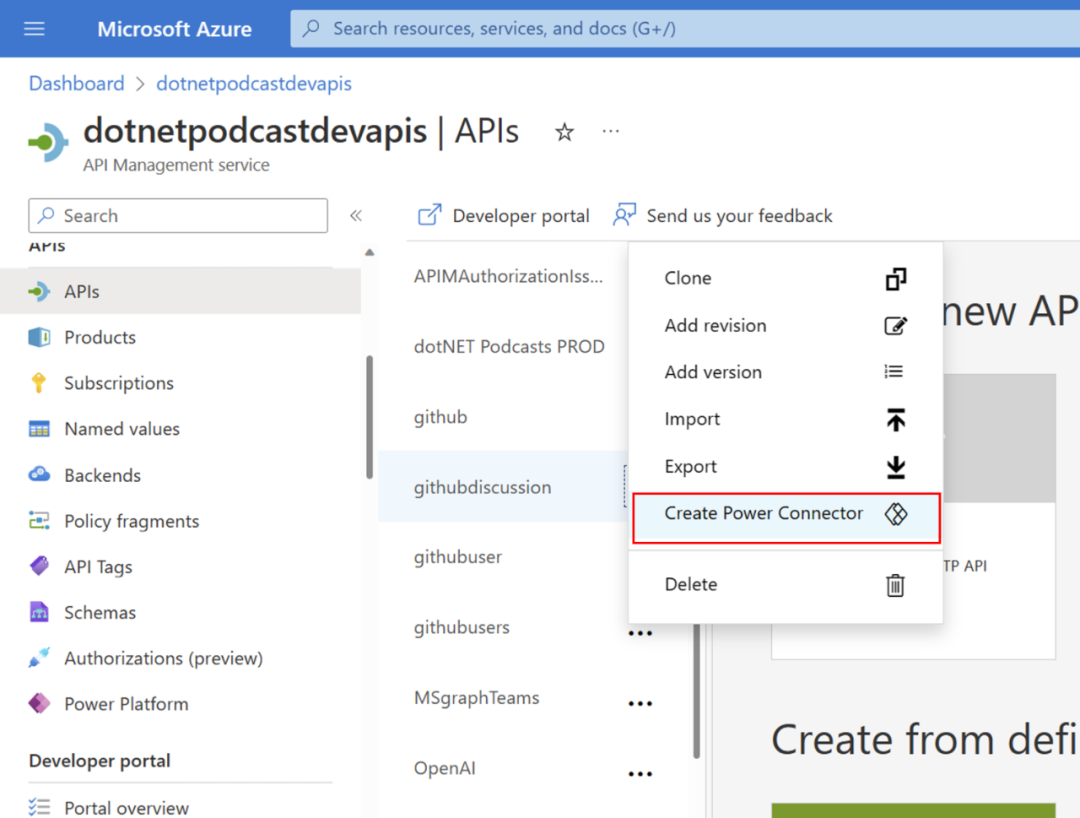Open the githubusers ellipsis menu
1080x818 pixels.
click(x=640, y=633)
